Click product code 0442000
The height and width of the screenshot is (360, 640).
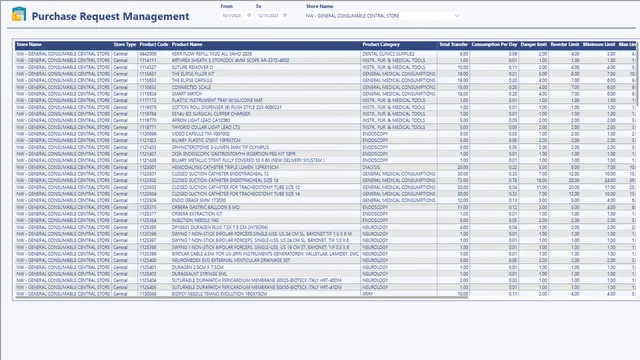pyautogui.click(x=148, y=54)
